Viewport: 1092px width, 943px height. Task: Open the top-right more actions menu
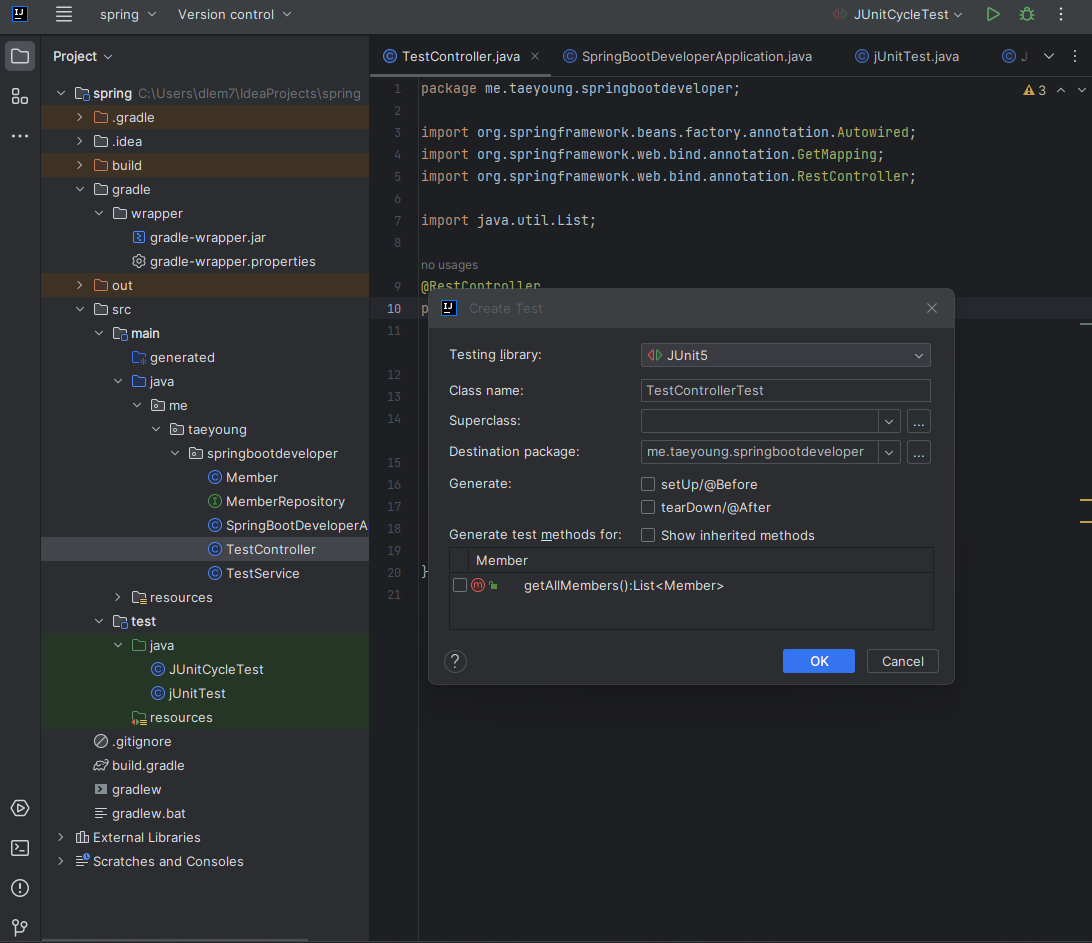(x=1061, y=14)
